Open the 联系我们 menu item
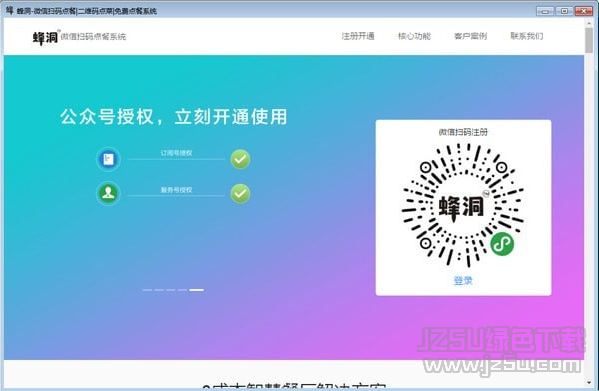599x391 pixels. (527, 36)
